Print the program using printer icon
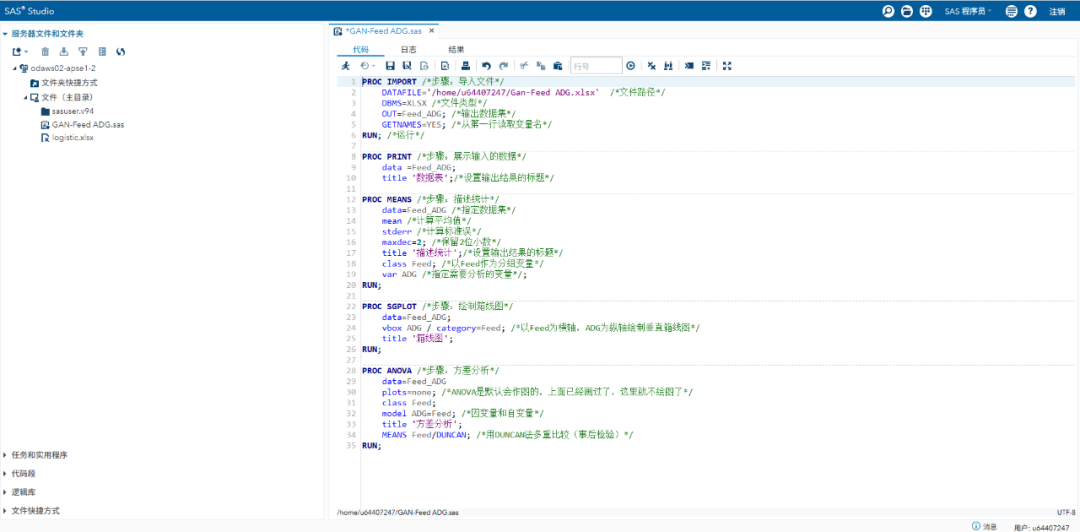This screenshot has height=532, width=1080. point(465,66)
